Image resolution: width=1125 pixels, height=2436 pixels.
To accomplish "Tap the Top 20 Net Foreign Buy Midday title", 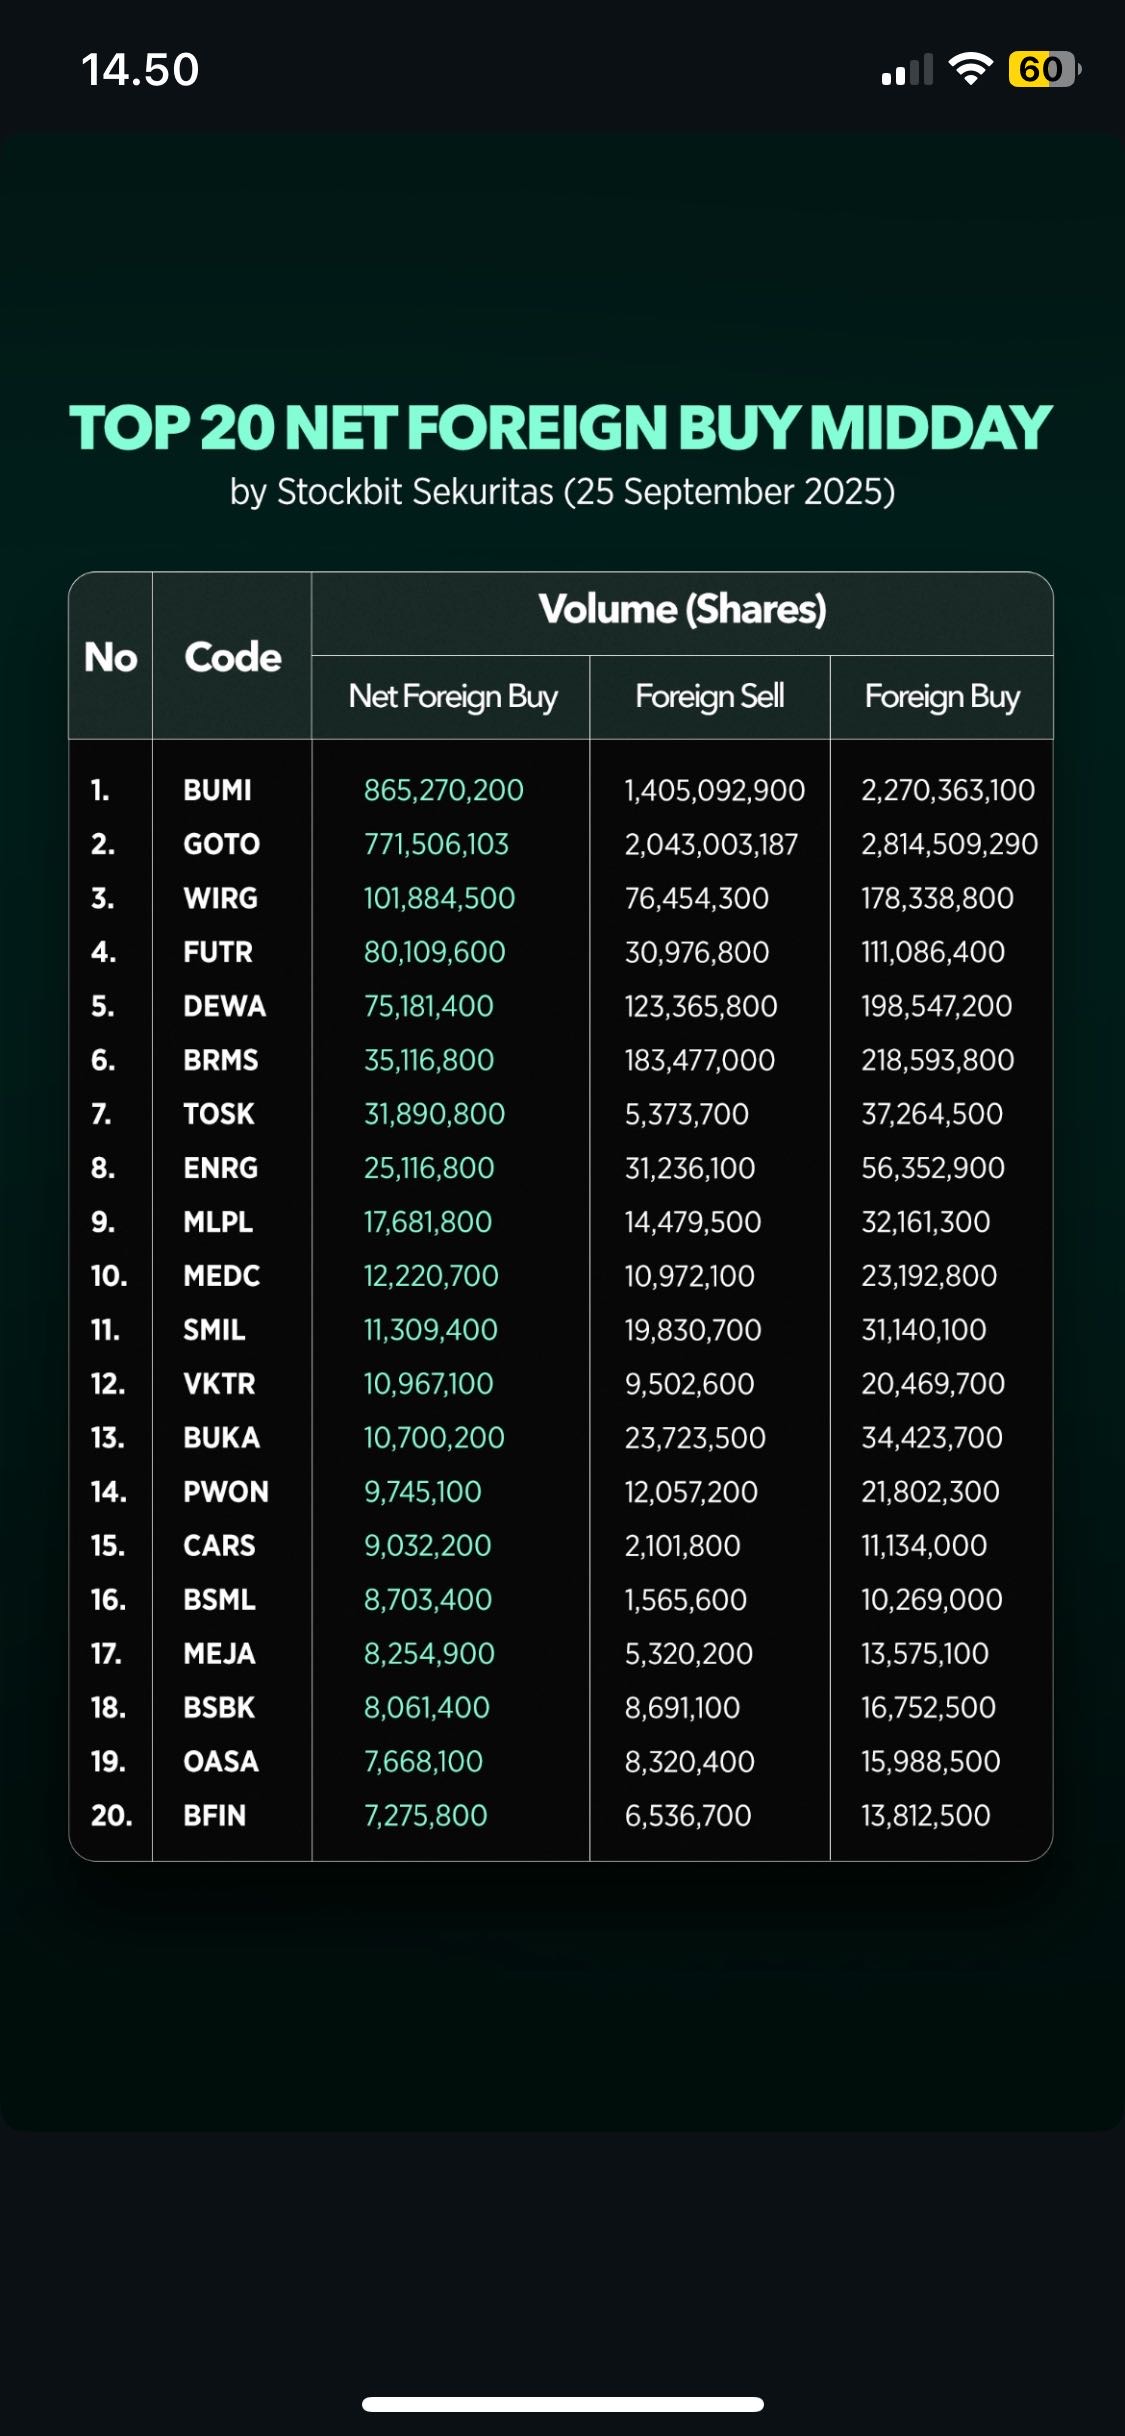I will 561,428.
